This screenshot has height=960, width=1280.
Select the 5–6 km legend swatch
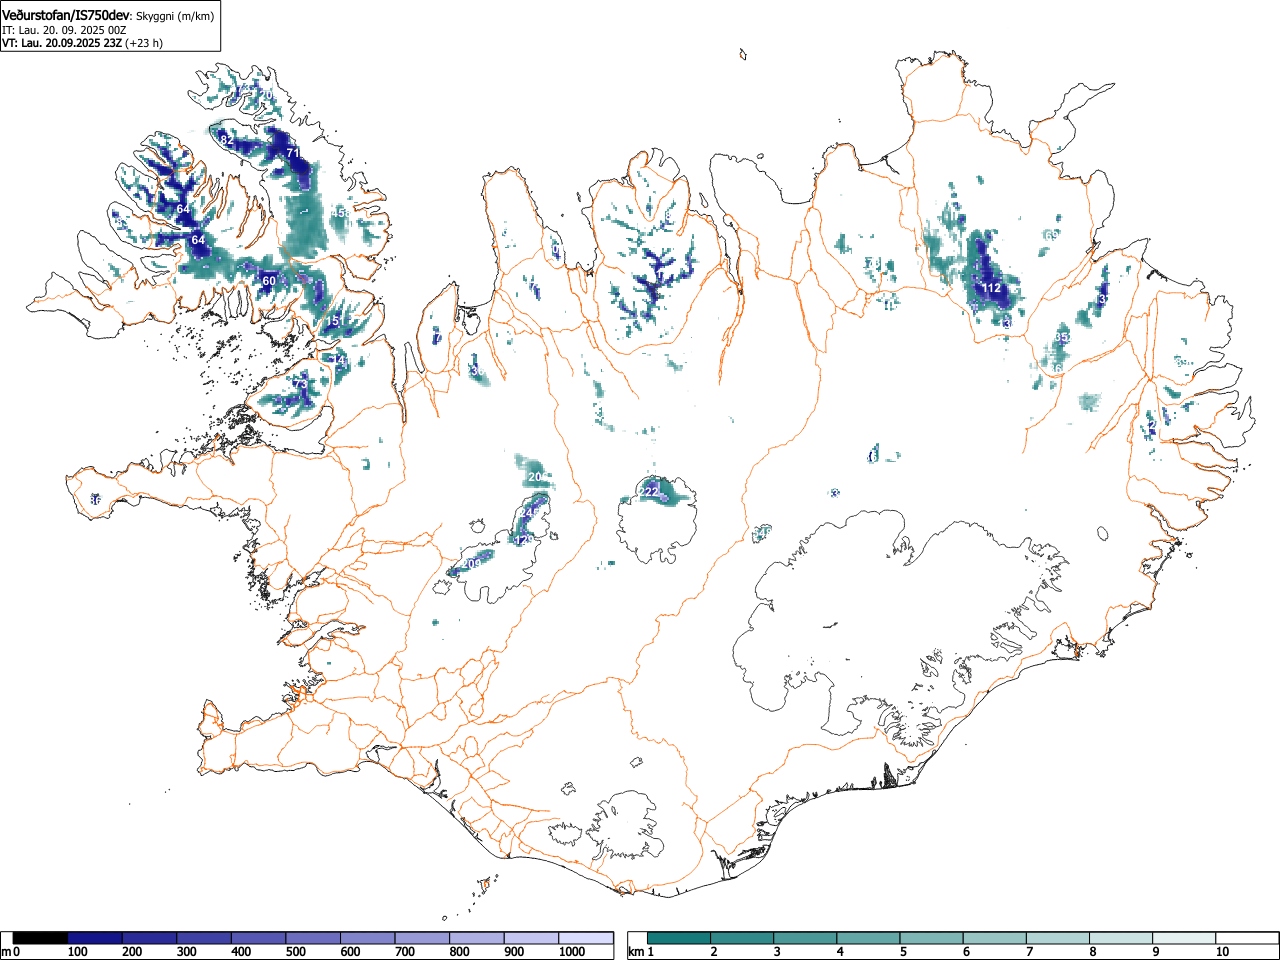pyautogui.click(x=932, y=938)
